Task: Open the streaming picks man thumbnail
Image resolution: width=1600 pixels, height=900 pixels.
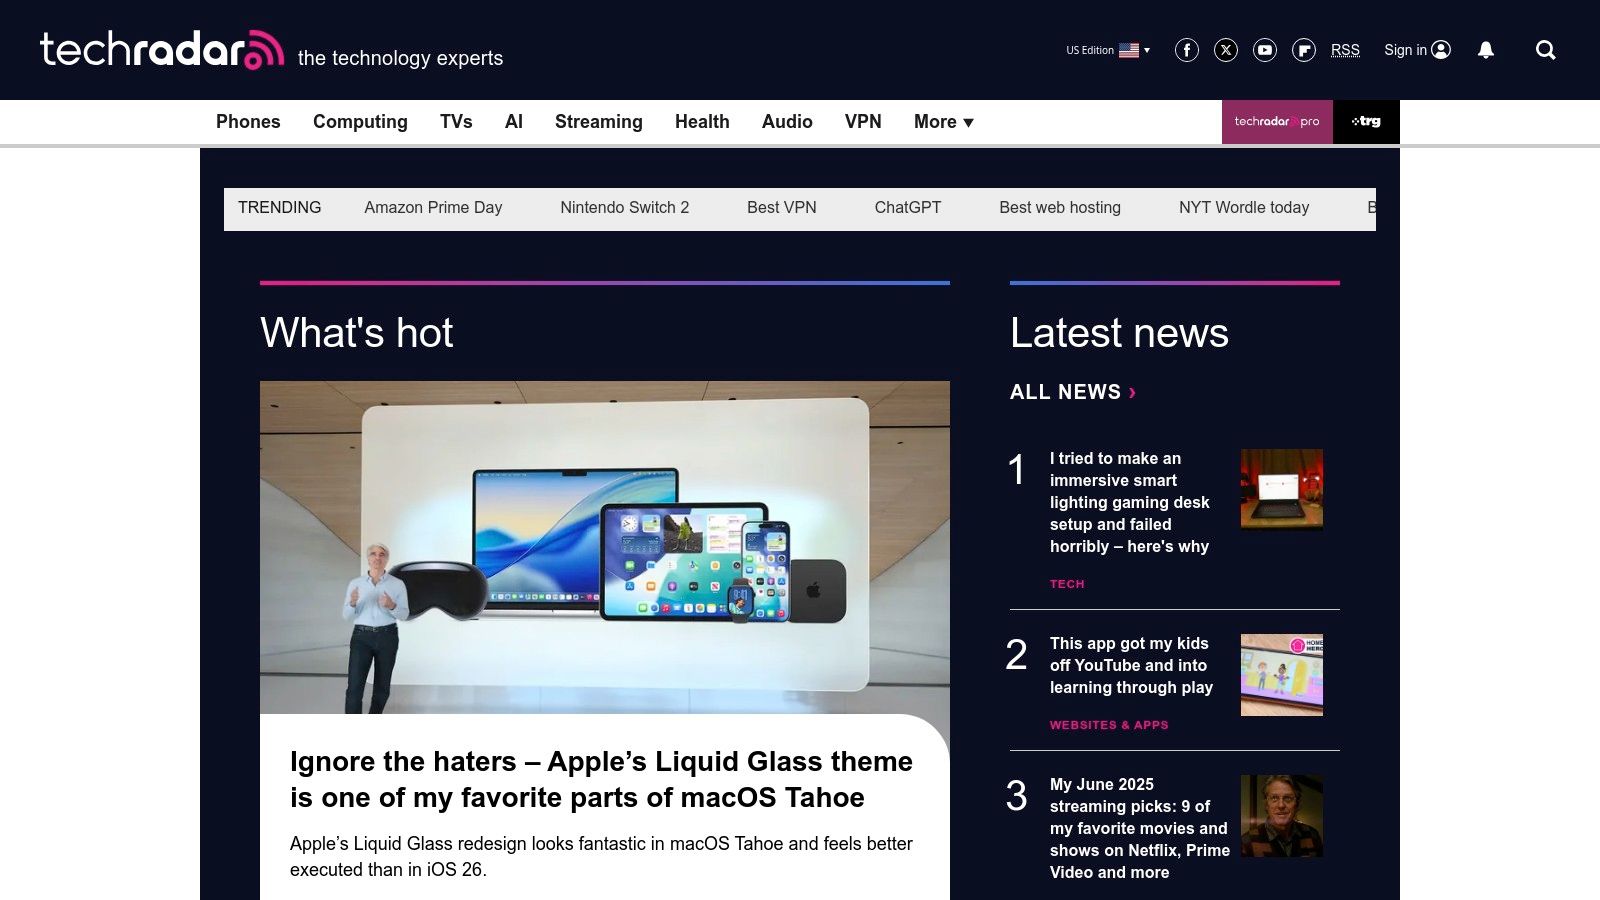Action: point(1282,816)
